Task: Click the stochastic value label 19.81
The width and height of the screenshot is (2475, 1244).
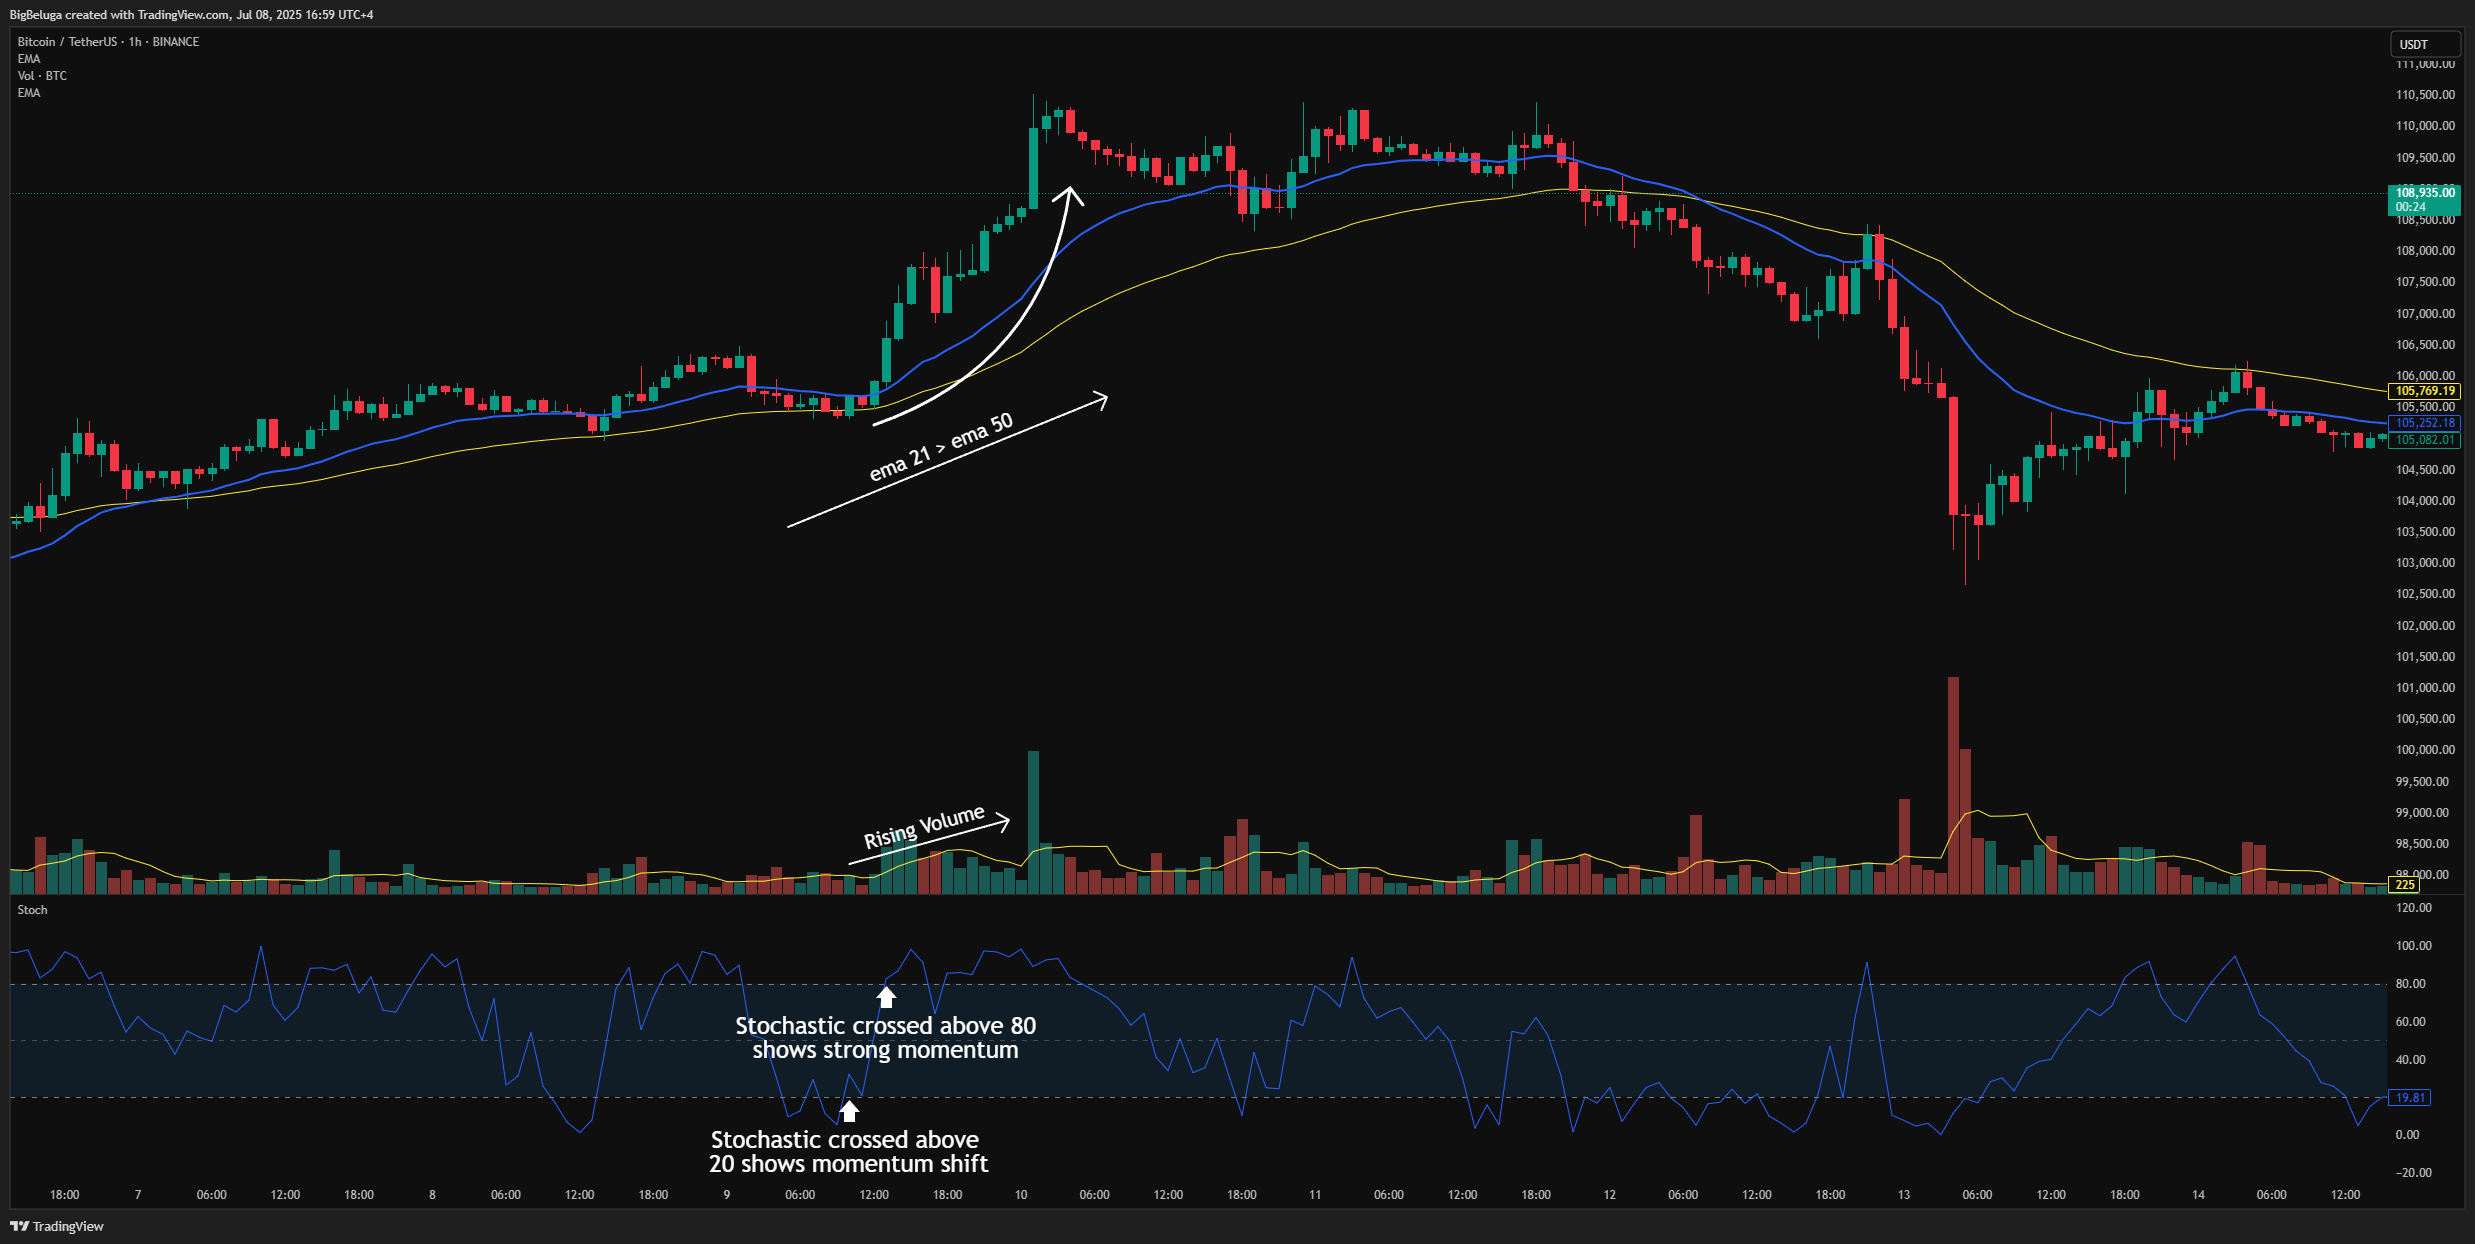Action: 2410,1098
